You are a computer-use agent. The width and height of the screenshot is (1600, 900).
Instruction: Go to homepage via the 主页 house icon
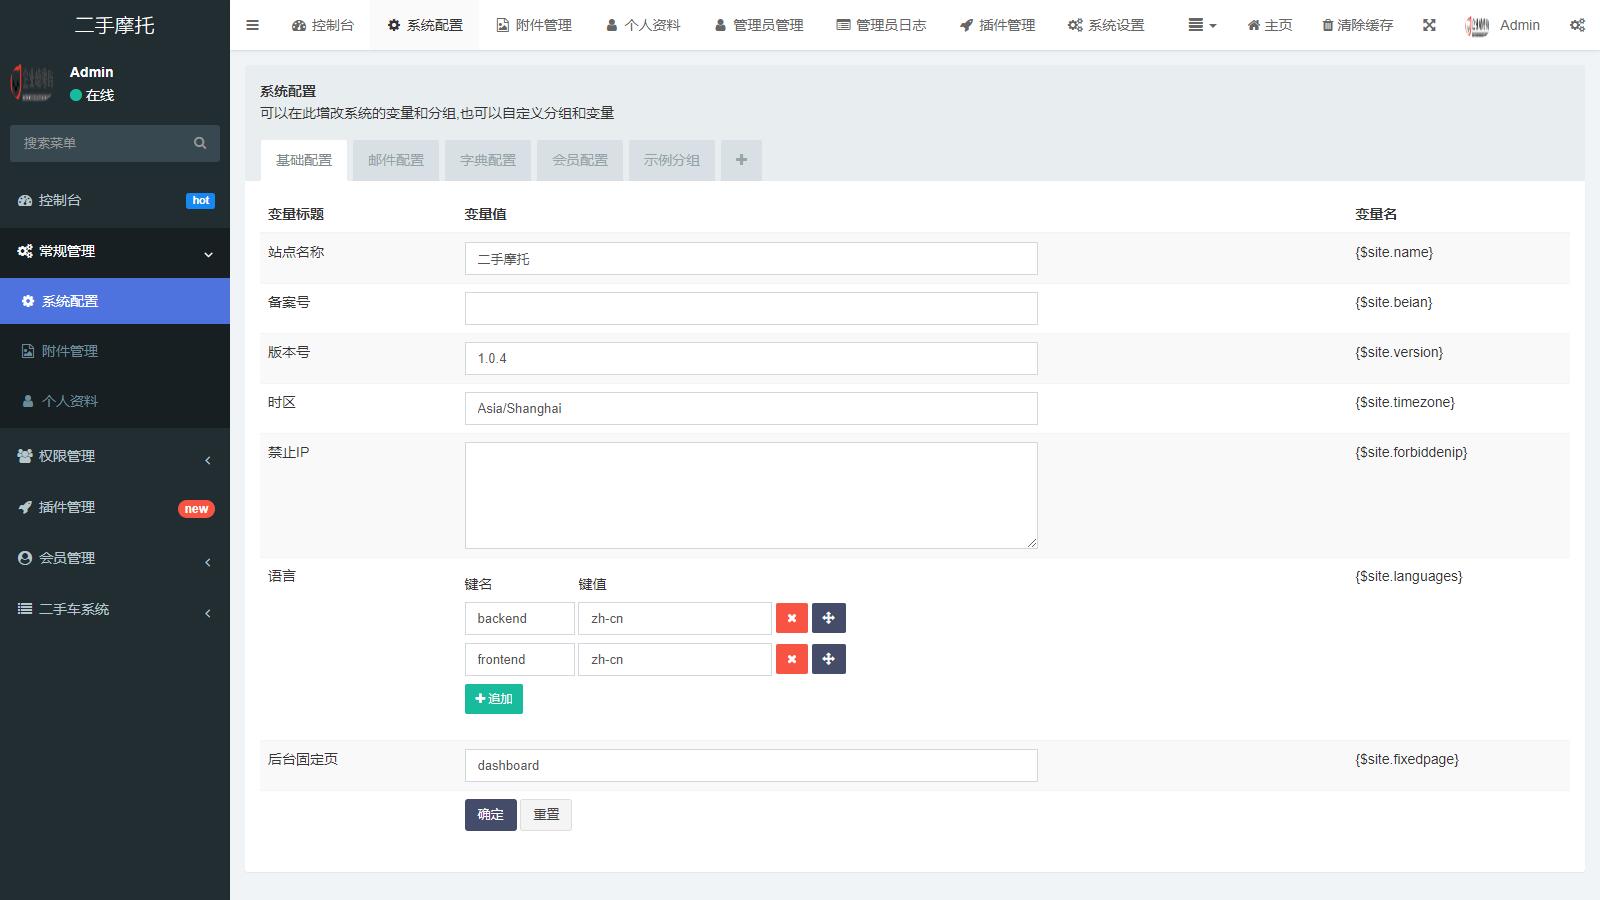coord(1268,25)
